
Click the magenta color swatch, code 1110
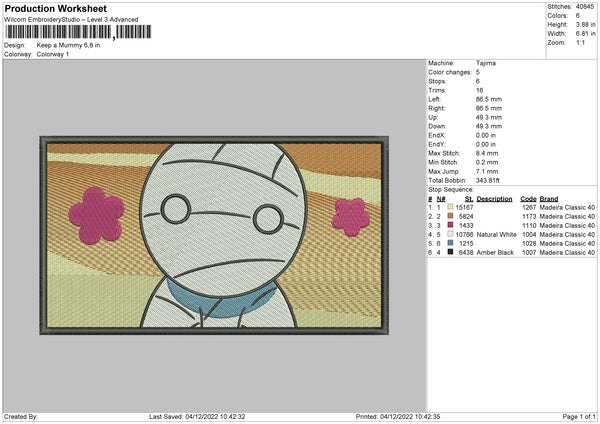pos(450,225)
